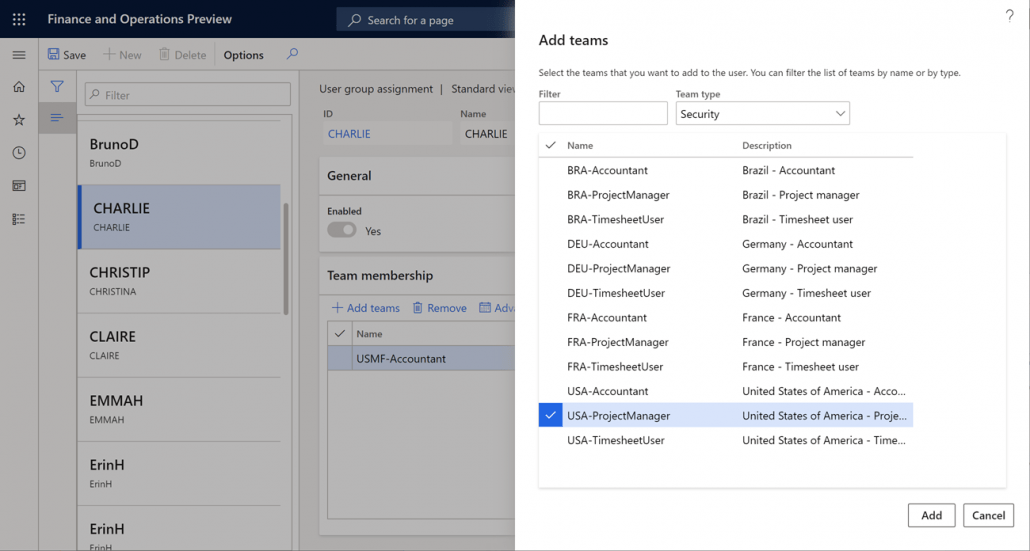The width and height of the screenshot is (1030, 551).
Task: Open the Options menu tab
Action: 243,55
